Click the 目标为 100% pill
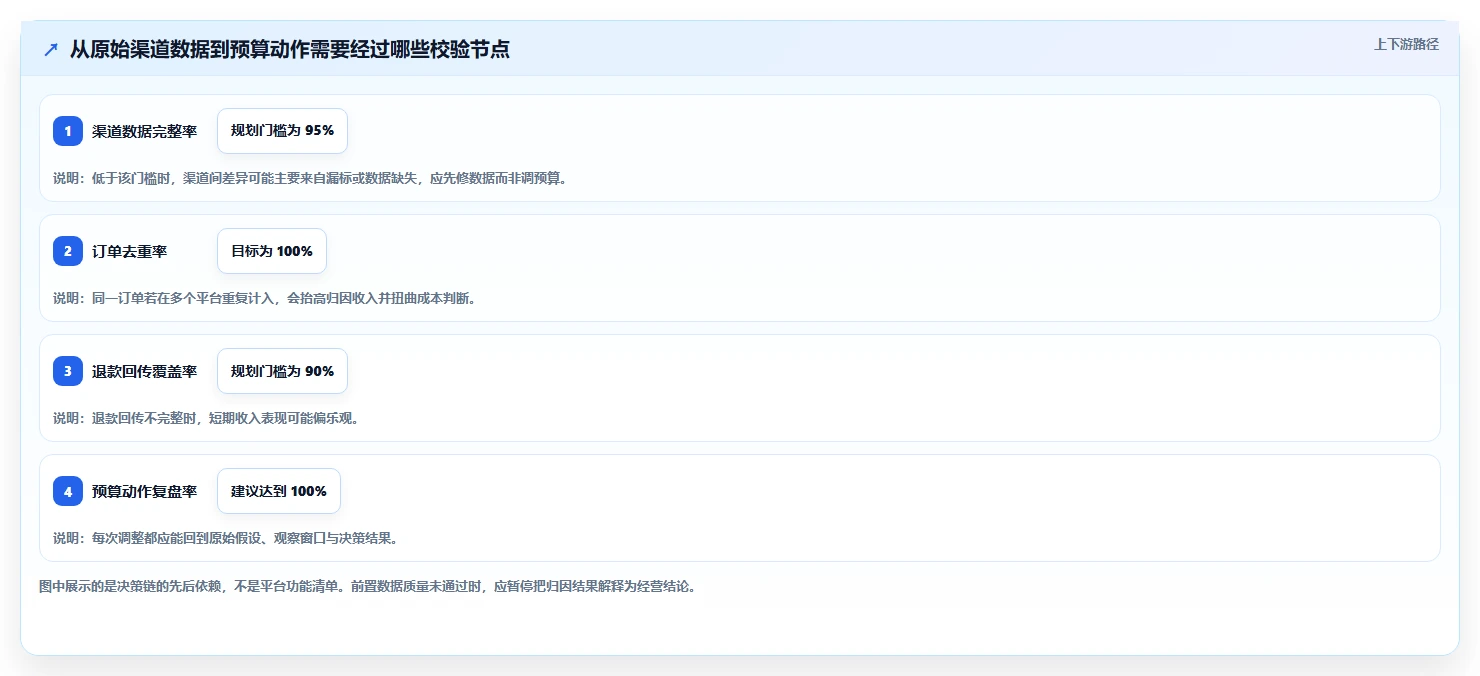Image resolution: width=1480 pixels, height=676 pixels. (x=272, y=251)
